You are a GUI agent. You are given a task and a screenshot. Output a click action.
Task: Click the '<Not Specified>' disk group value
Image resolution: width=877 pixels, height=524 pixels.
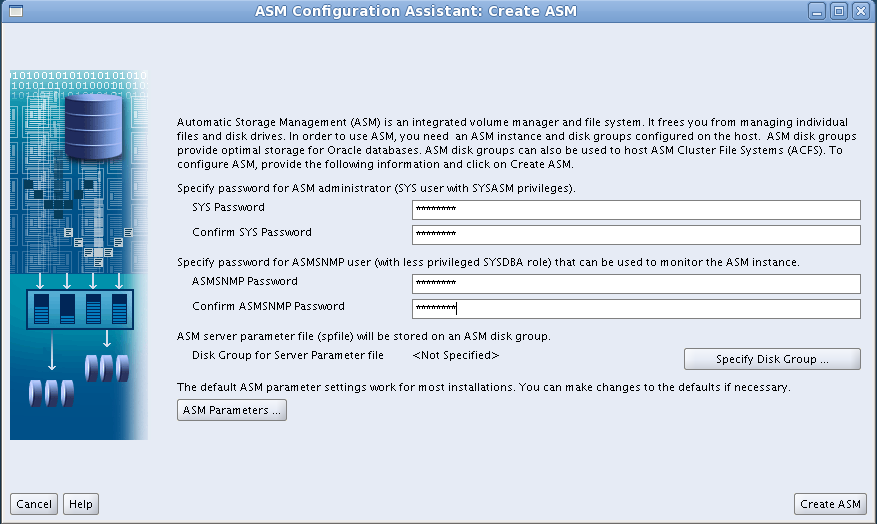455,355
